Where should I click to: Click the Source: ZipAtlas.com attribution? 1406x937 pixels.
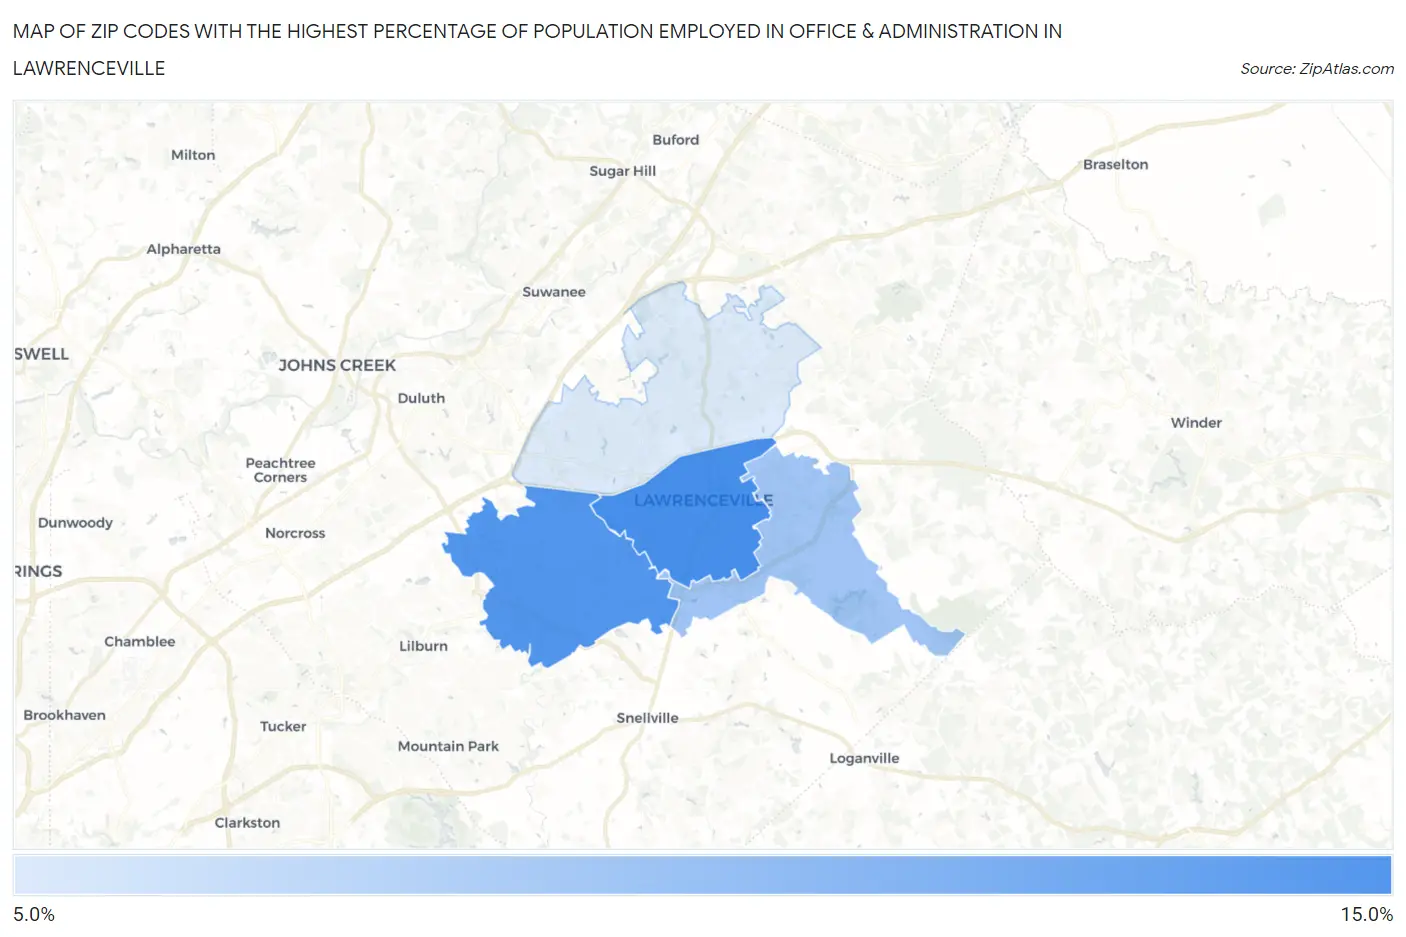[1317, 69]
